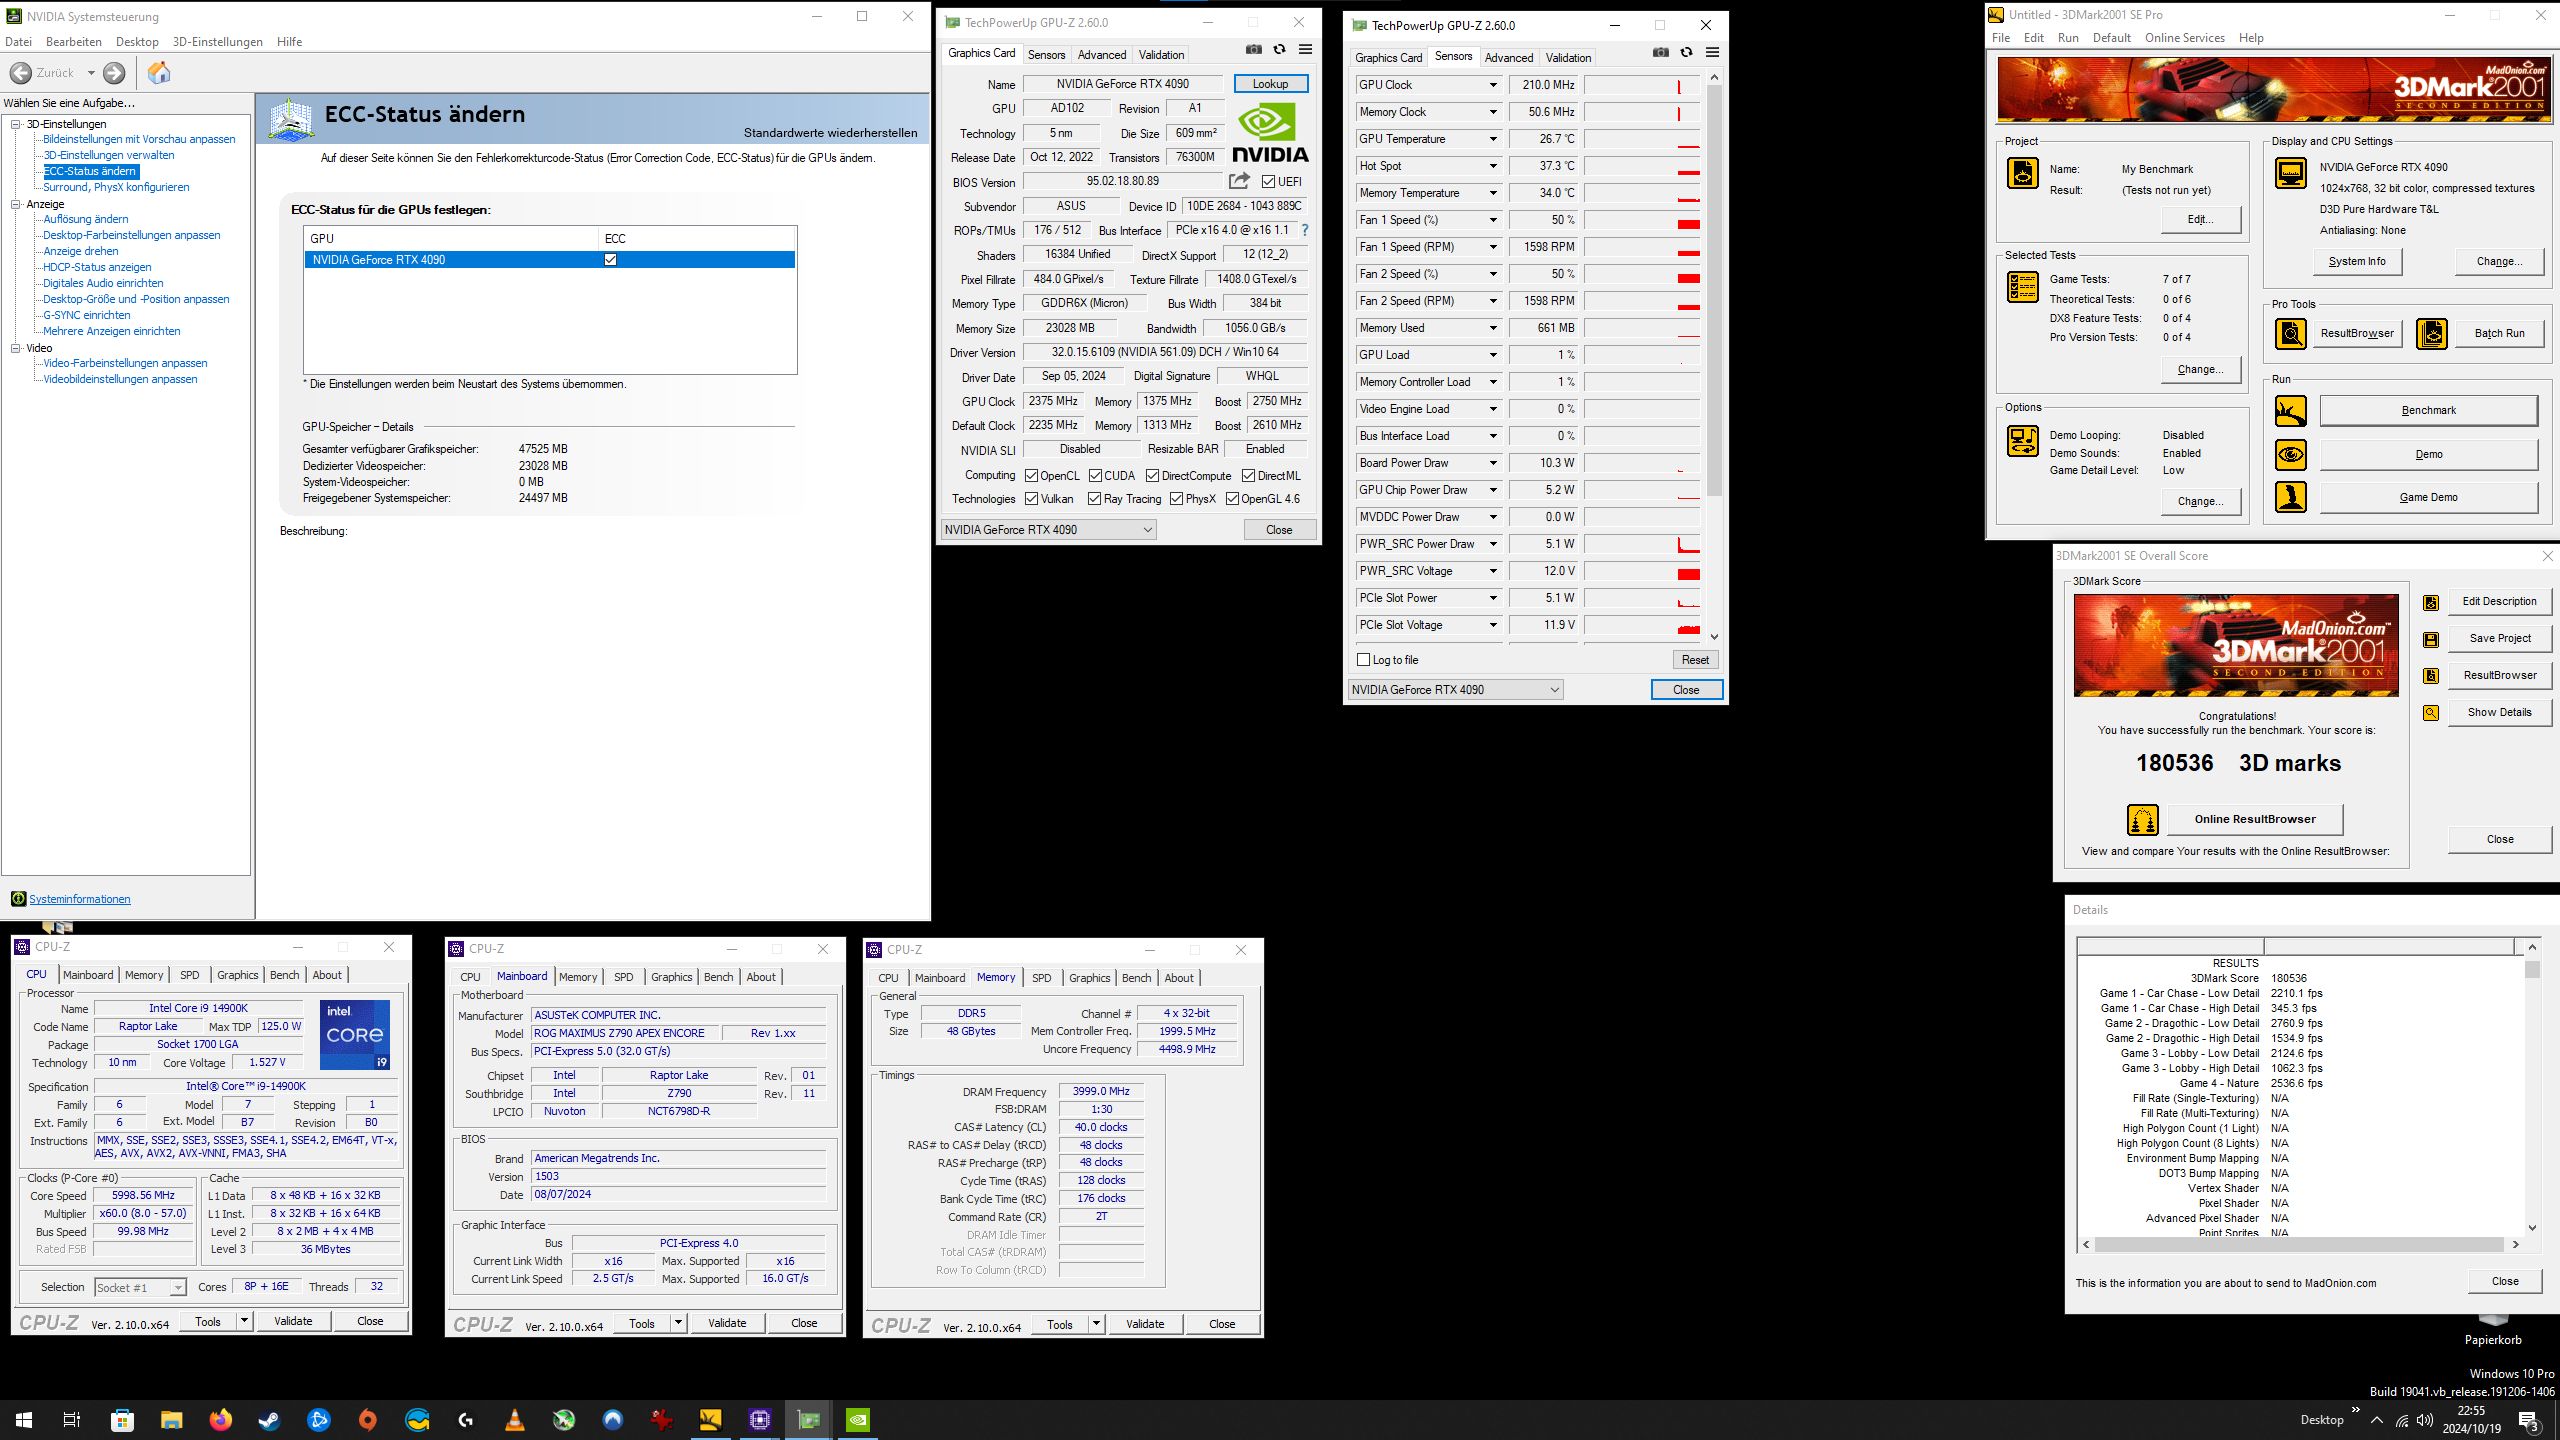Enable the Log to file checkbox
Viewport: 2560px width, 1440px height.
pyautogui.click(x=1363, y=660)
